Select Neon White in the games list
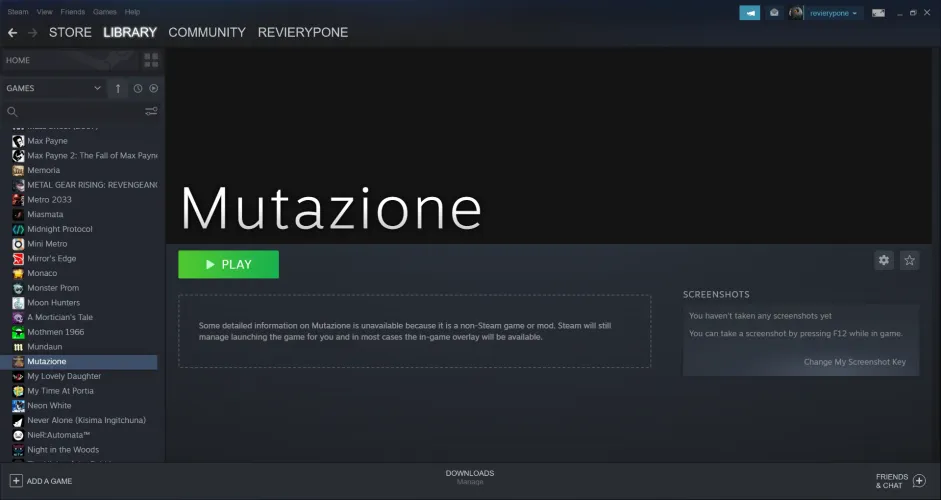The image size is (941, 500). point(48,406)
